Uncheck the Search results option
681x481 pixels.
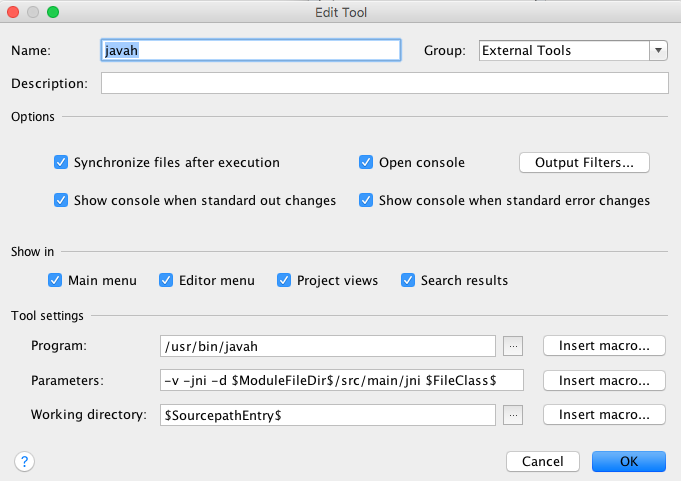(x=408, y=280)
